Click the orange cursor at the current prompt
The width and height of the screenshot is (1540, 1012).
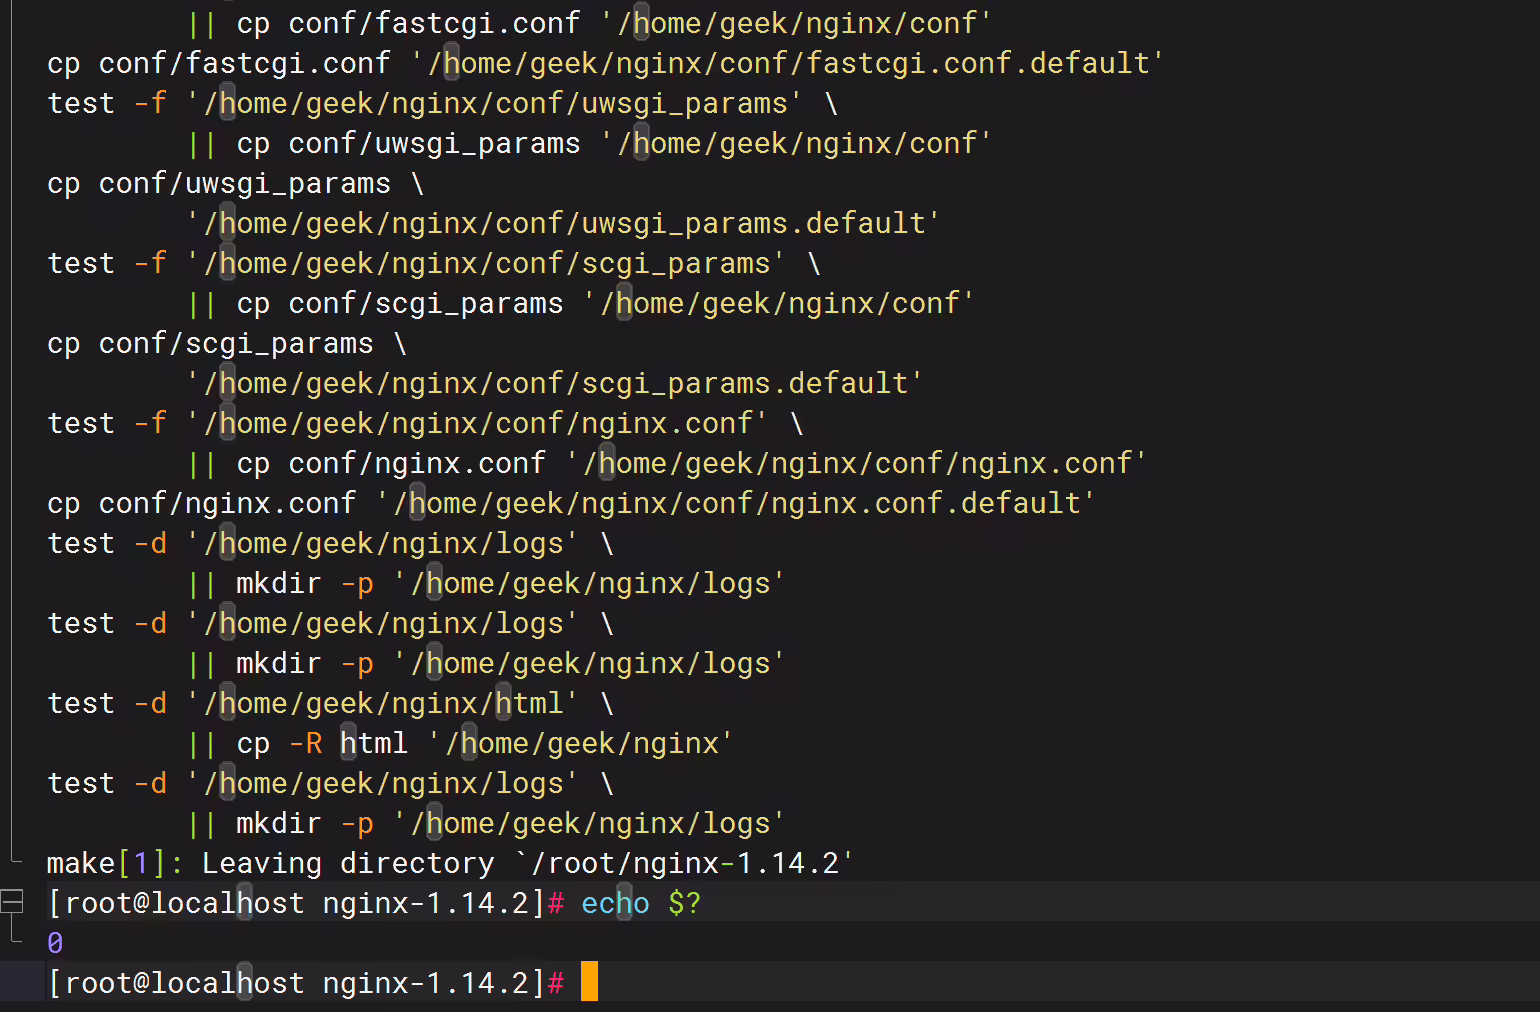coord(589,981)
